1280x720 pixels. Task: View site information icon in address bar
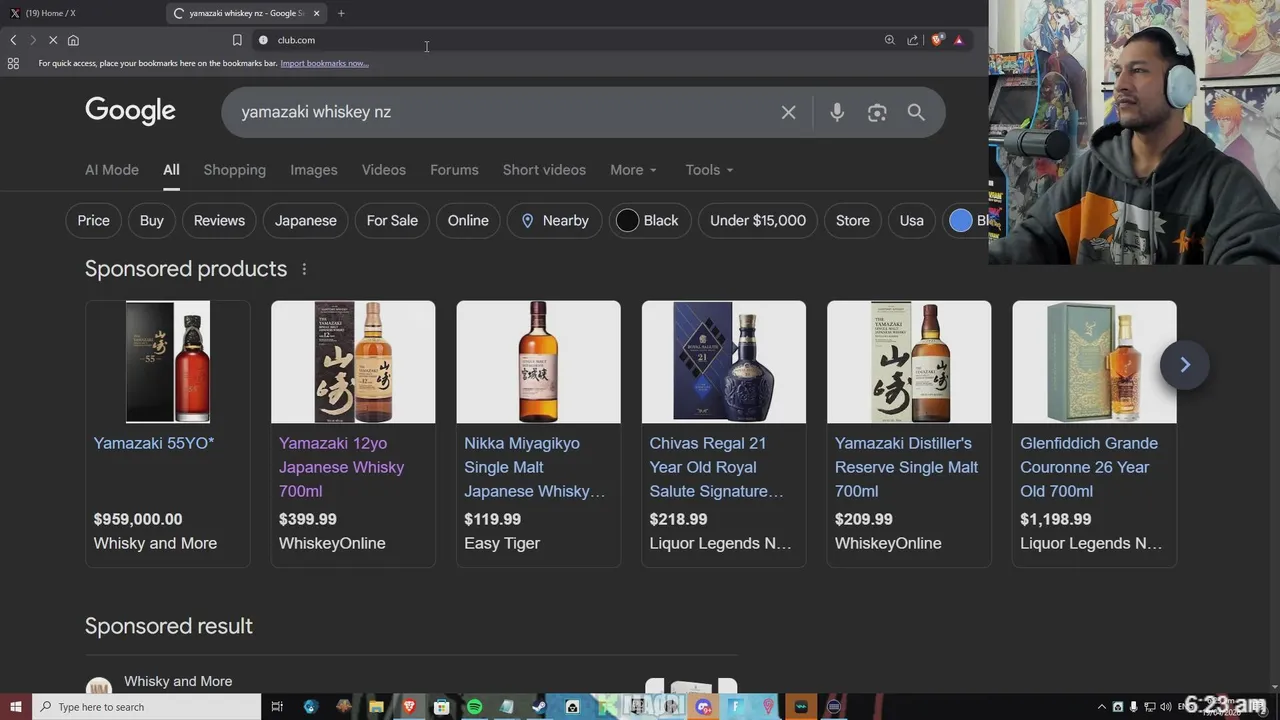click(x=263, y=40)
